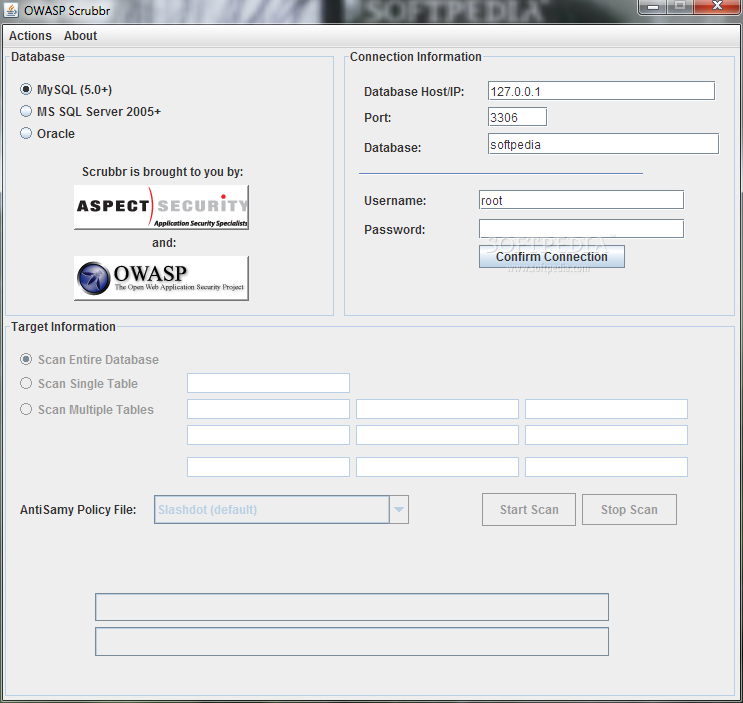Click the Username field containing root
Screen dimensions: 743x703
[581, 200]
